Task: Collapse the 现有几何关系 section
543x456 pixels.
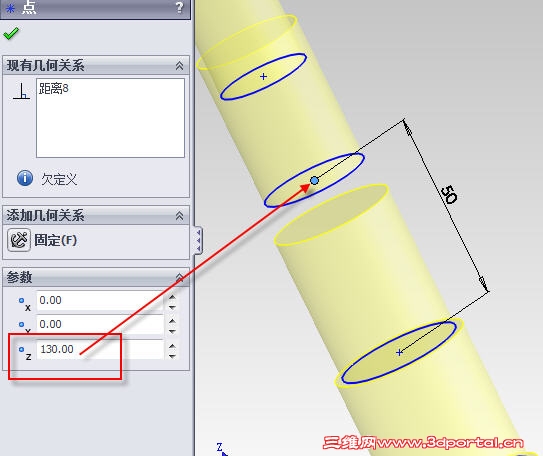Action: (179, 65)
